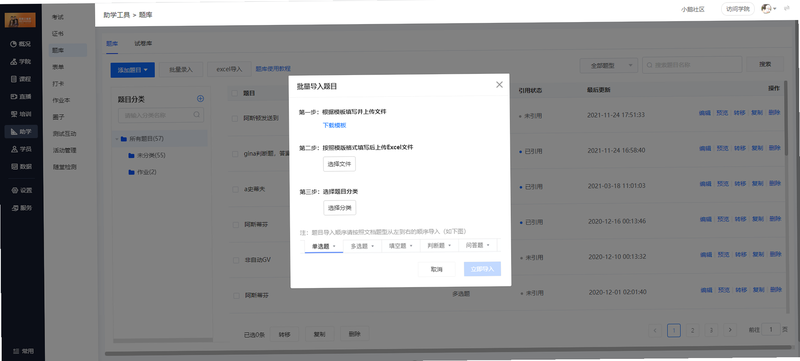The image size is (800, 361).
Task: Open 考试 in secondary menu
Action: pos(58,17)
